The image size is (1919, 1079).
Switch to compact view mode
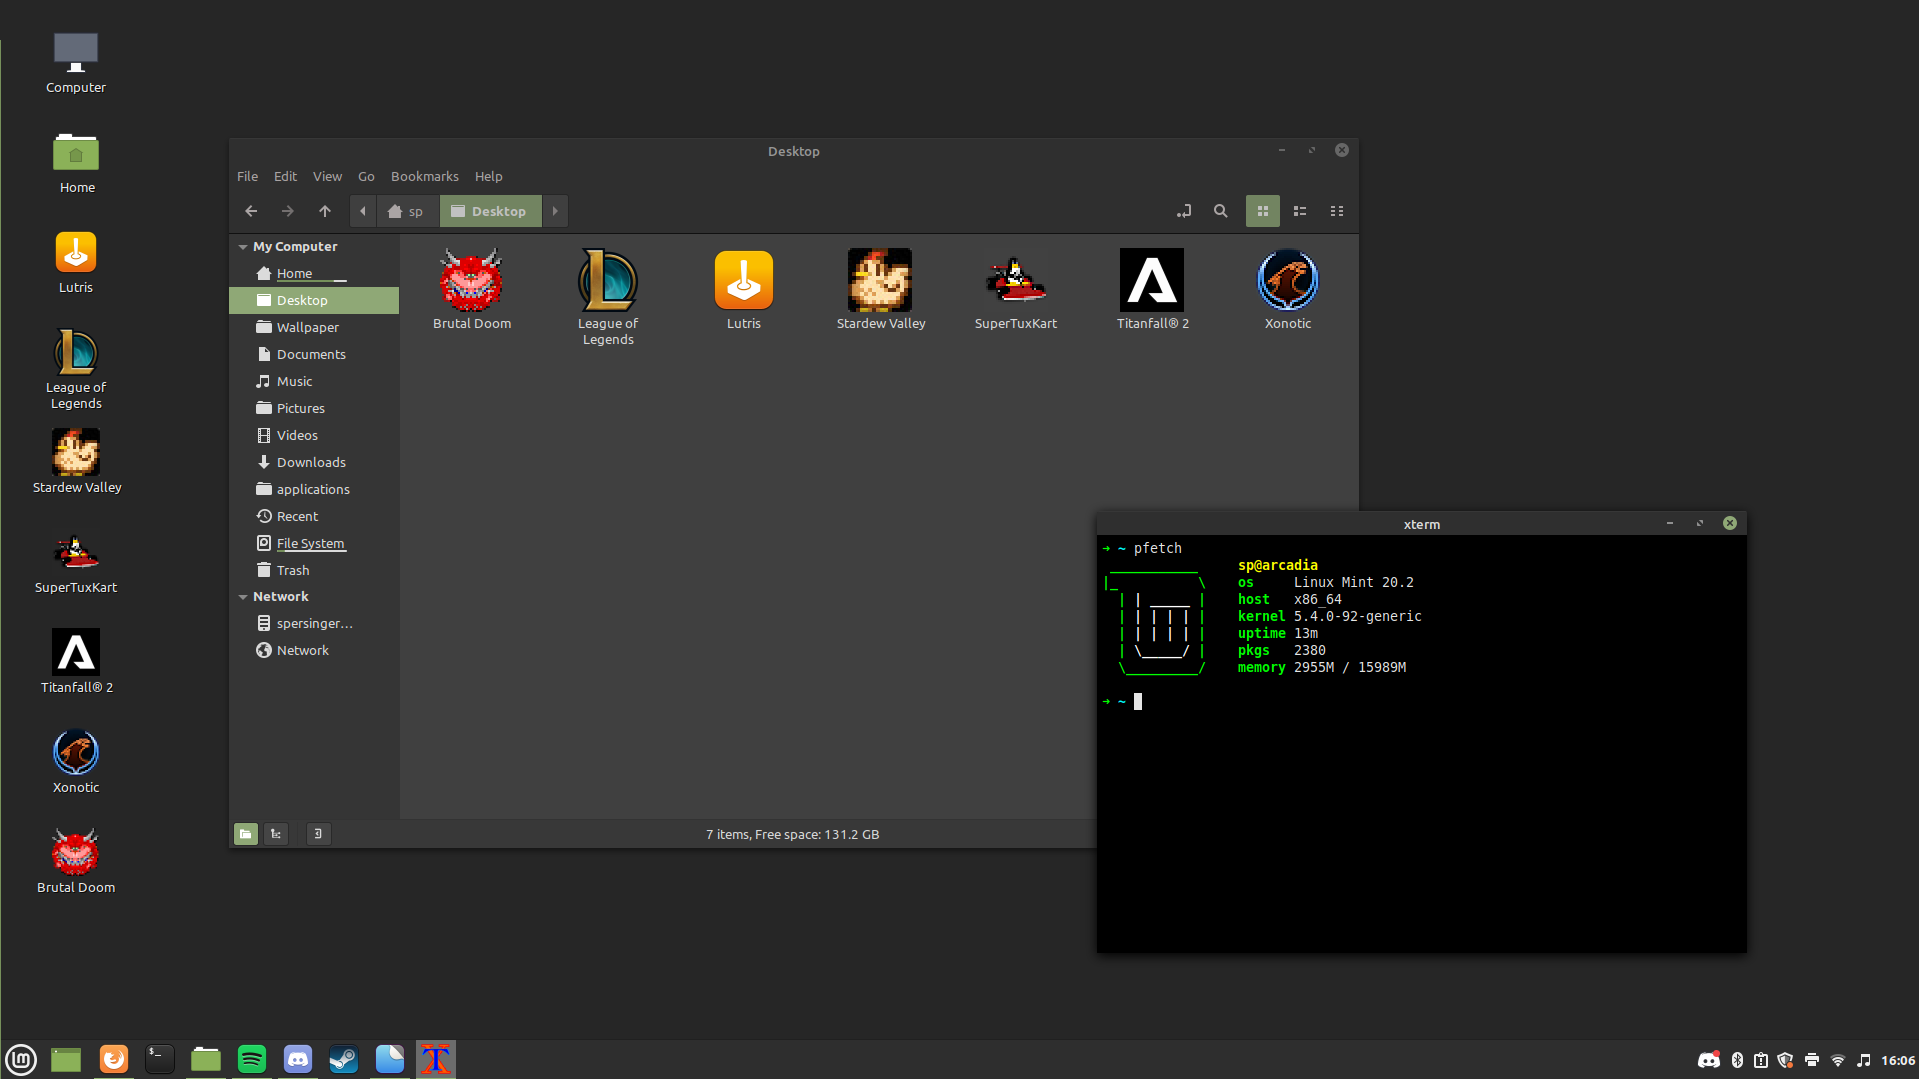point(1337,211)
